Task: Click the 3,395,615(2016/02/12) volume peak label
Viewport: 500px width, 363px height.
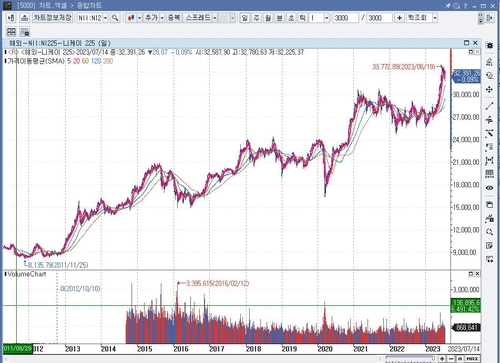Action: click(217, 283)
